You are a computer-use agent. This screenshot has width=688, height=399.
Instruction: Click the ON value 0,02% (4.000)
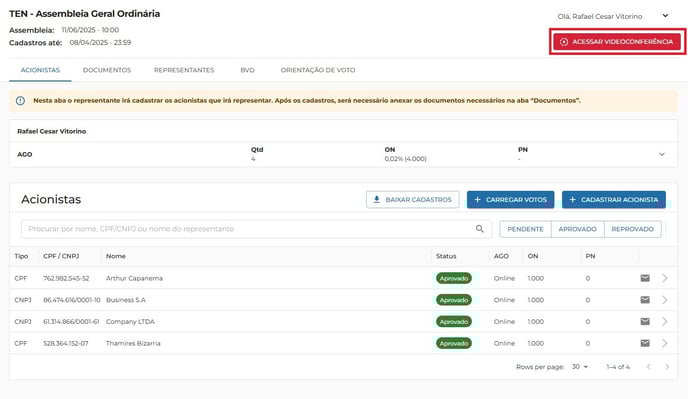click(405, 159)
